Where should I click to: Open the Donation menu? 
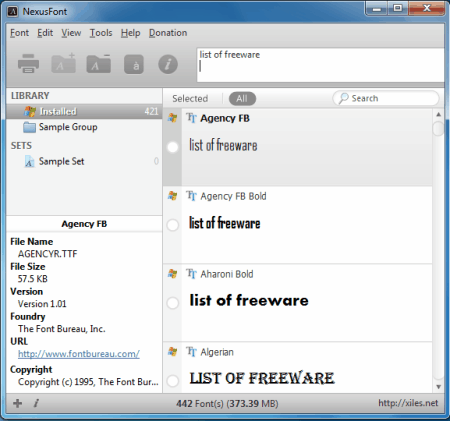click(168, 33)
